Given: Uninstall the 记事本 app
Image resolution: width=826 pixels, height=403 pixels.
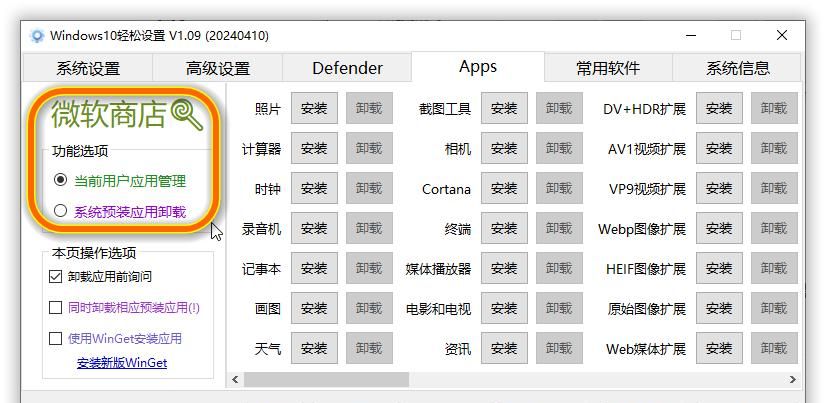Looking at the screenshot, I should (x=369, y=269).
